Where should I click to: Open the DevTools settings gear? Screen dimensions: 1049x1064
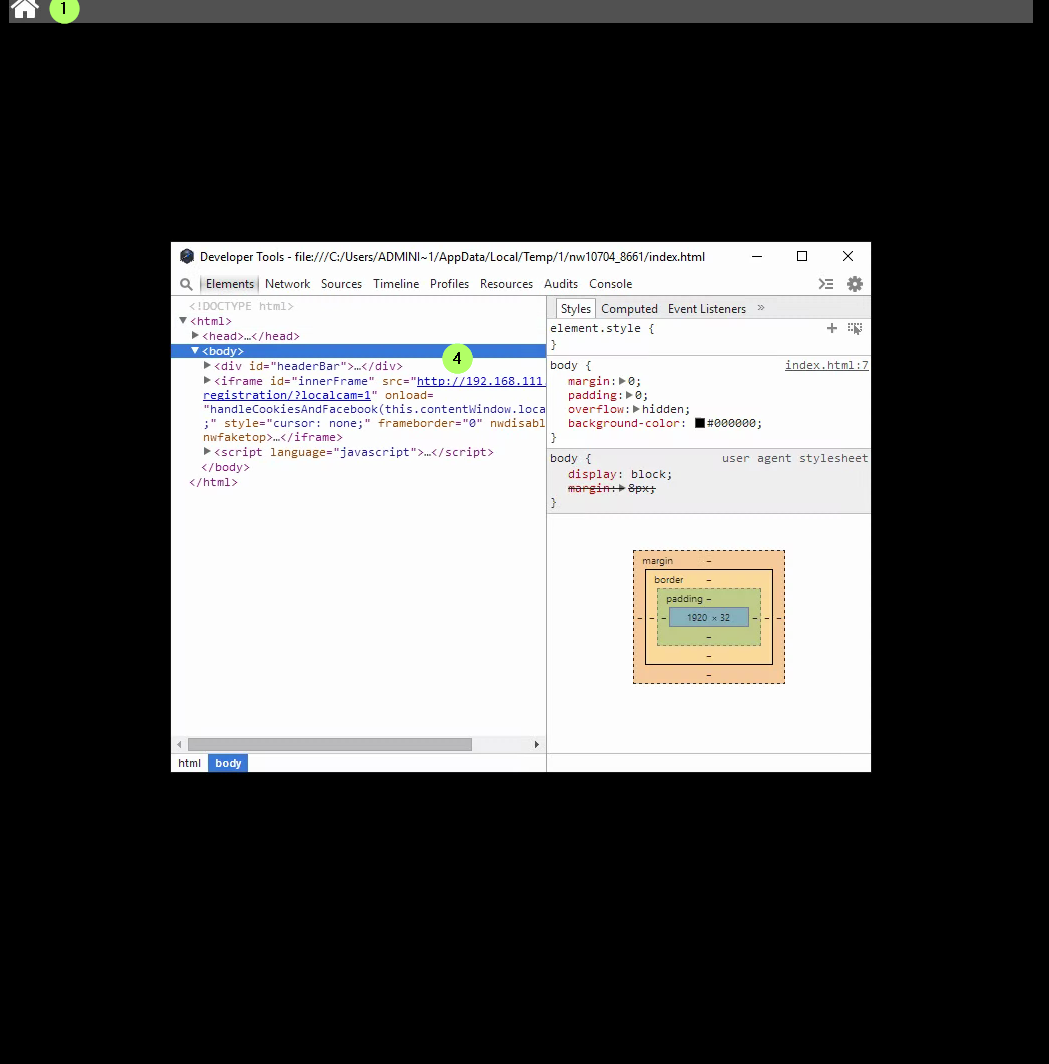point(855,284)
